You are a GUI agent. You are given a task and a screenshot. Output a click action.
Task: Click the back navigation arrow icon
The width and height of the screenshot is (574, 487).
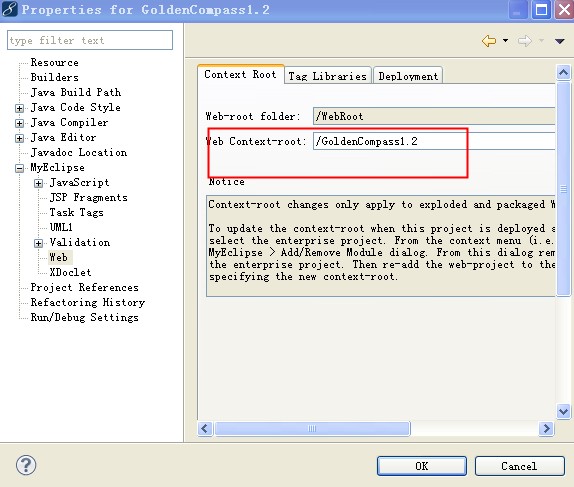click(x=489, y=41)
